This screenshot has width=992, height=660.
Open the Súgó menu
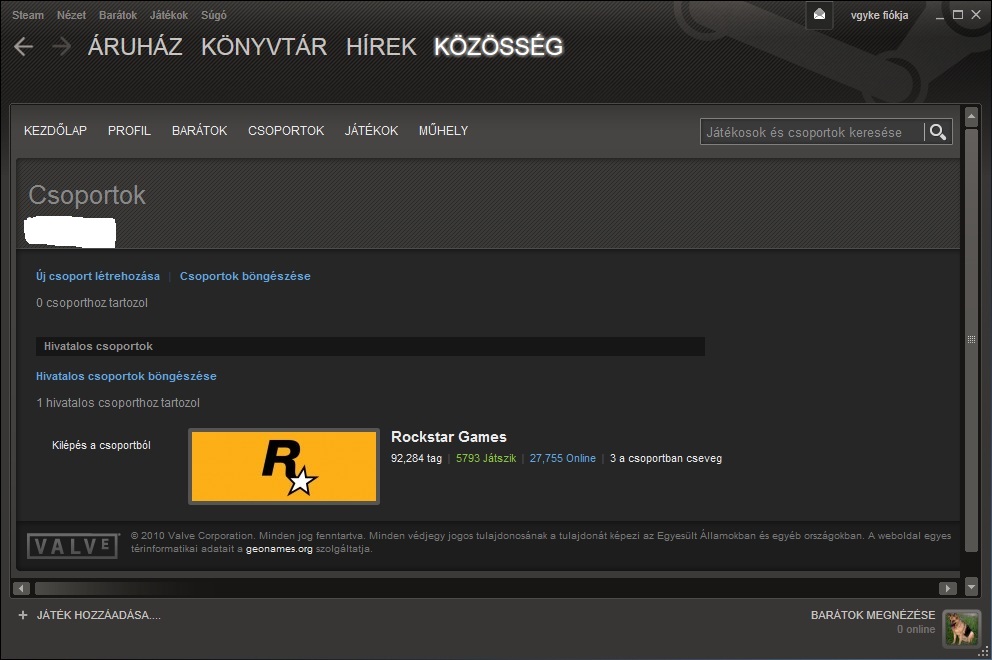214,15
